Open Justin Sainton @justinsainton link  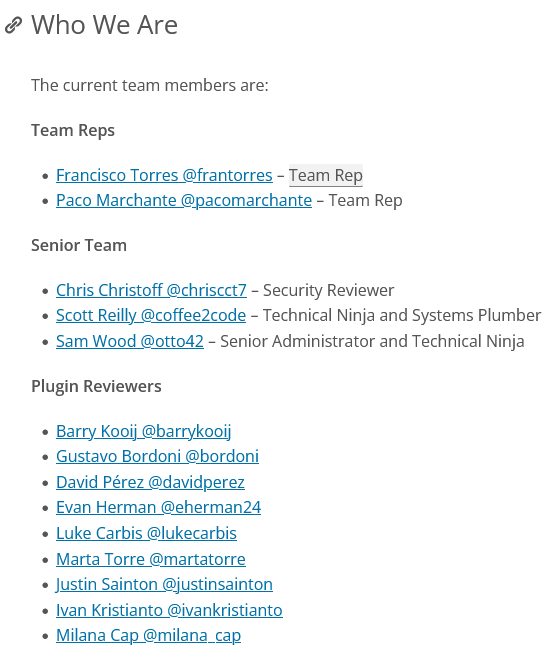164,584
